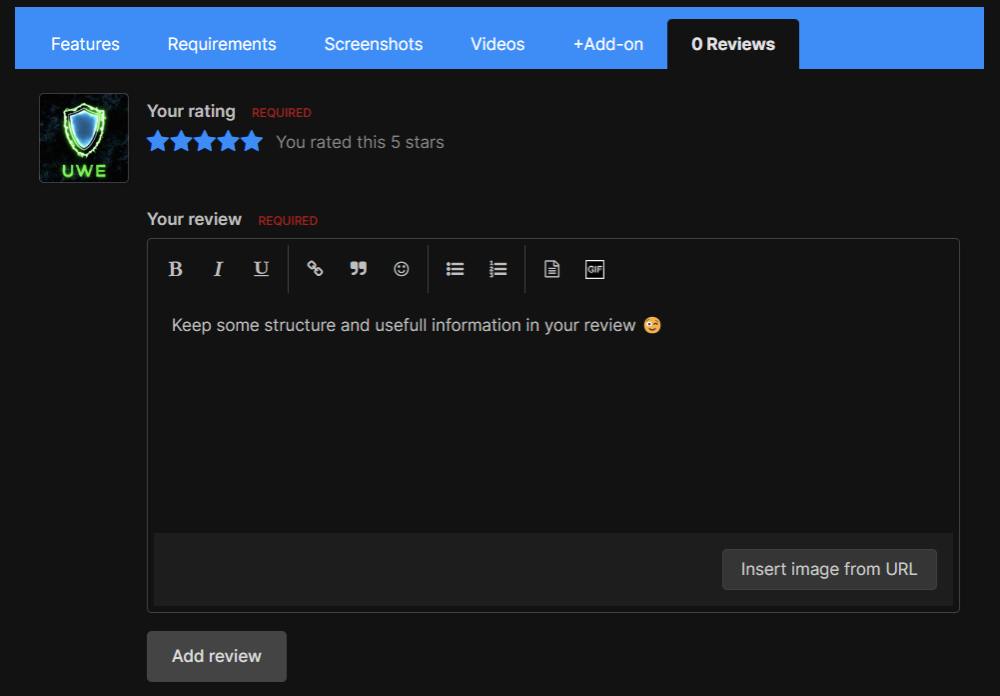1000x696 pixels.
Task: Click Insert image from URL button
Action: 829,569
